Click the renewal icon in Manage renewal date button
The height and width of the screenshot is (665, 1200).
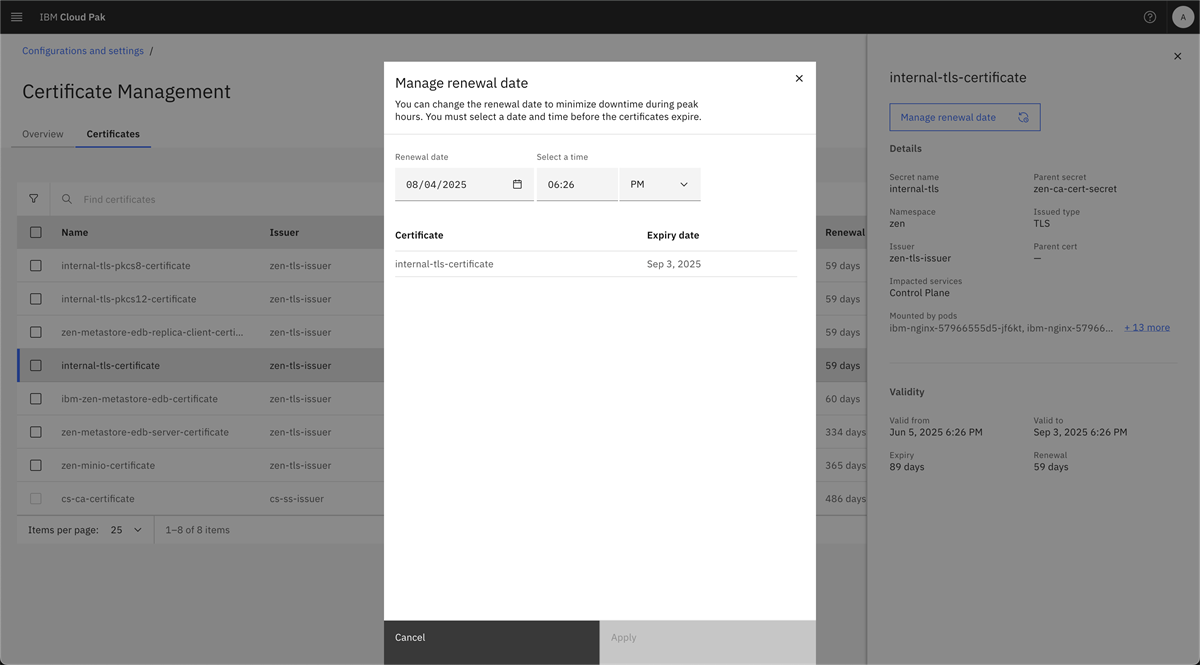point(1023,117)
